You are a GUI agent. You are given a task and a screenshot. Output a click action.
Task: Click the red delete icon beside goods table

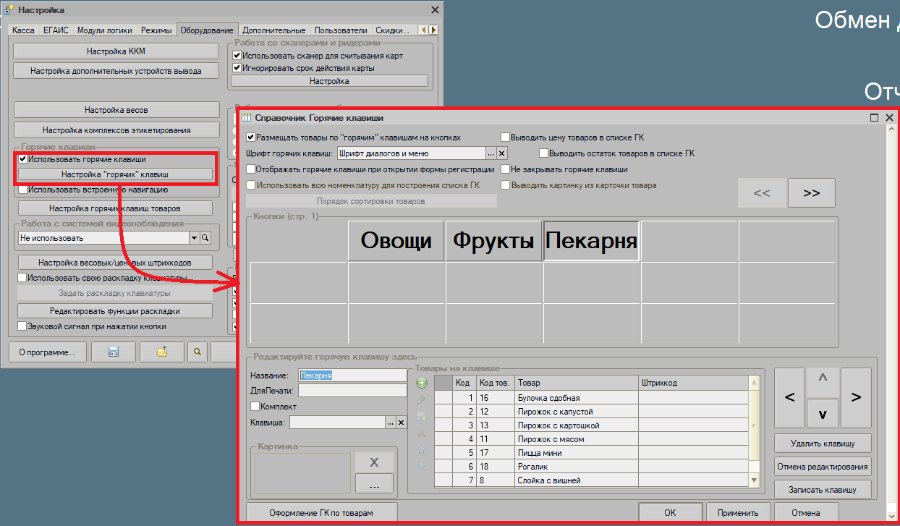[421, 433]
